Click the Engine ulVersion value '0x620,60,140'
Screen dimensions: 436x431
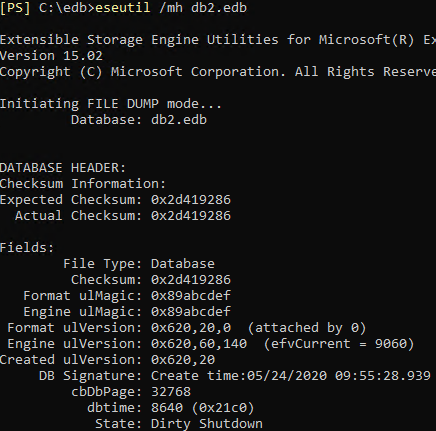pyautogui.click(x=199, y=344)
